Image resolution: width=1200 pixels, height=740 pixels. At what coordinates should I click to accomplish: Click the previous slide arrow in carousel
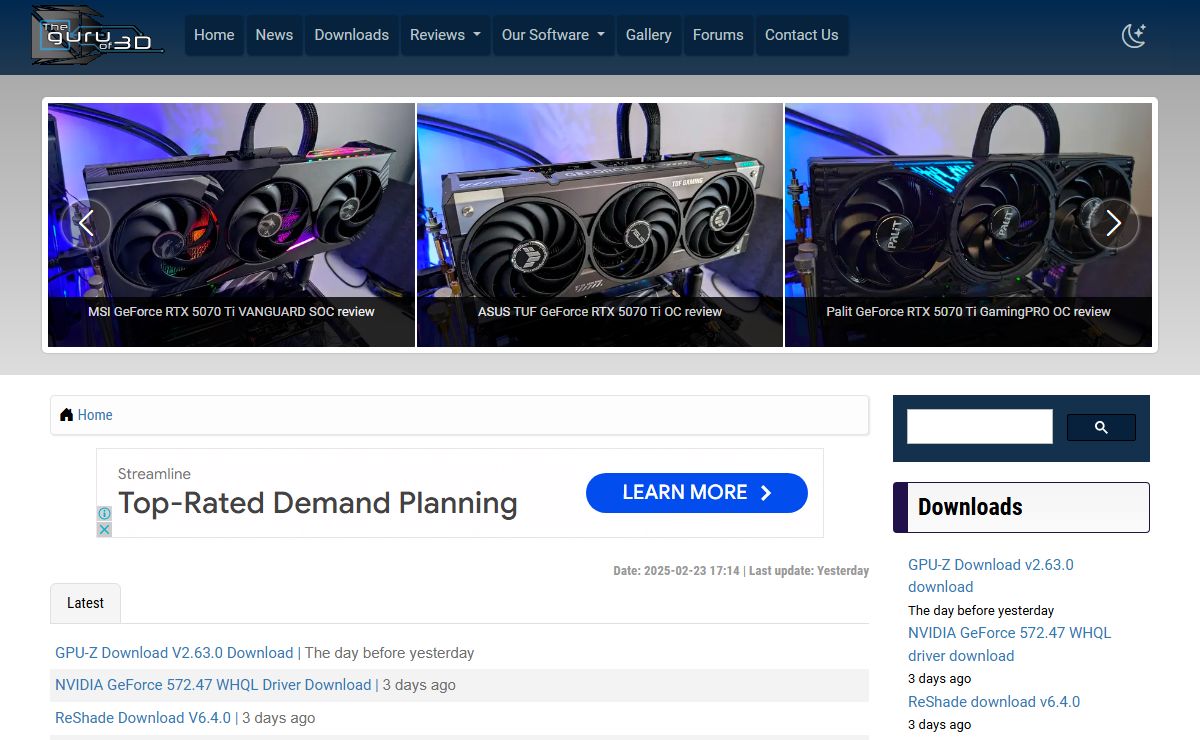pyautogui.click(x=86, y=223)
